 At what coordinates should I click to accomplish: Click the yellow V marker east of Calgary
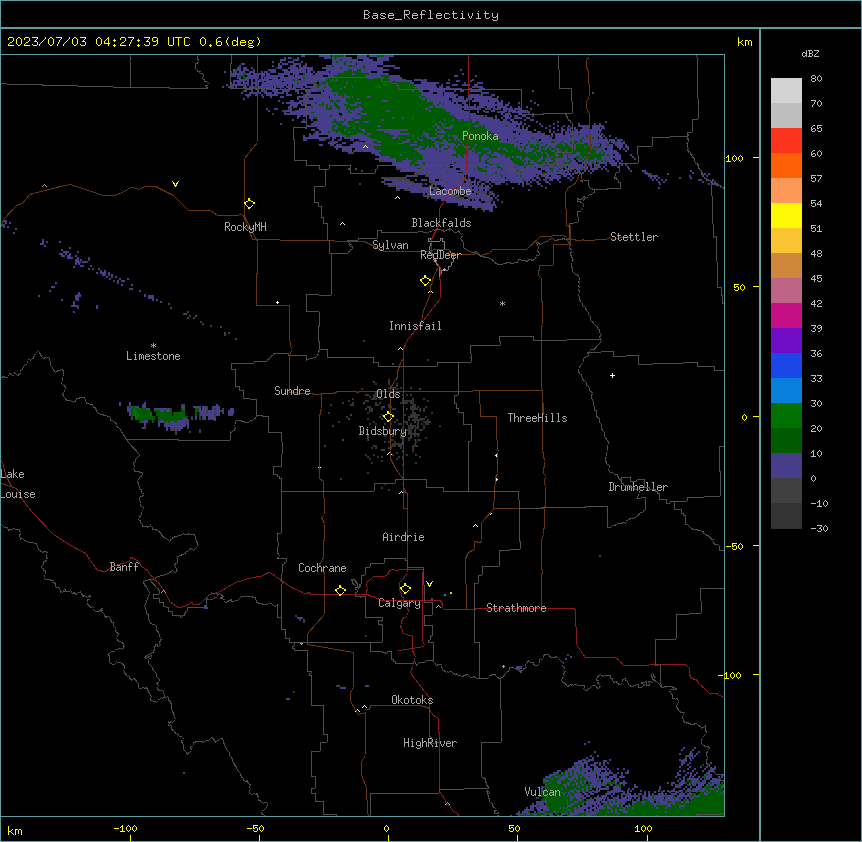coord(429,583)
